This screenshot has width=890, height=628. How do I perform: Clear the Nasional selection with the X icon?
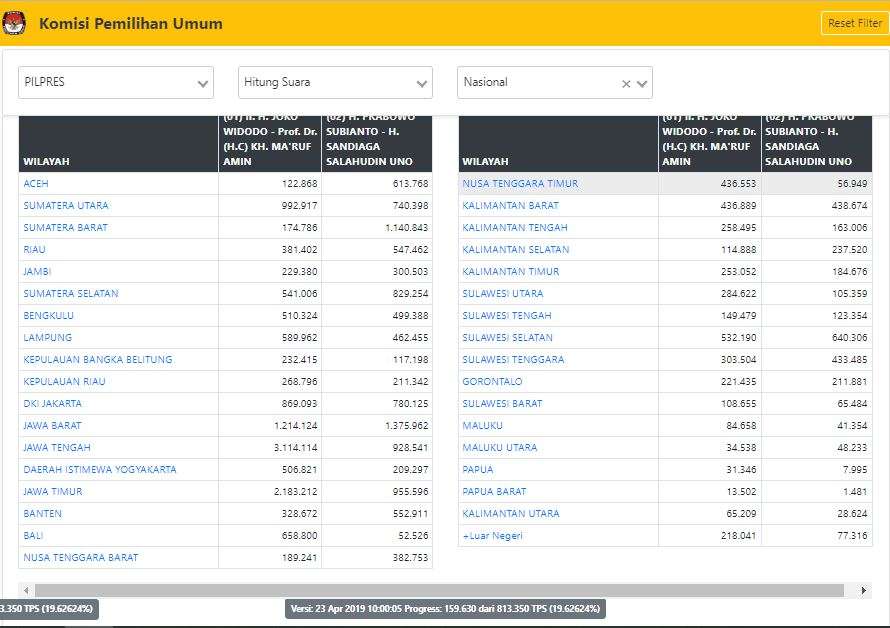coord(626,84)
